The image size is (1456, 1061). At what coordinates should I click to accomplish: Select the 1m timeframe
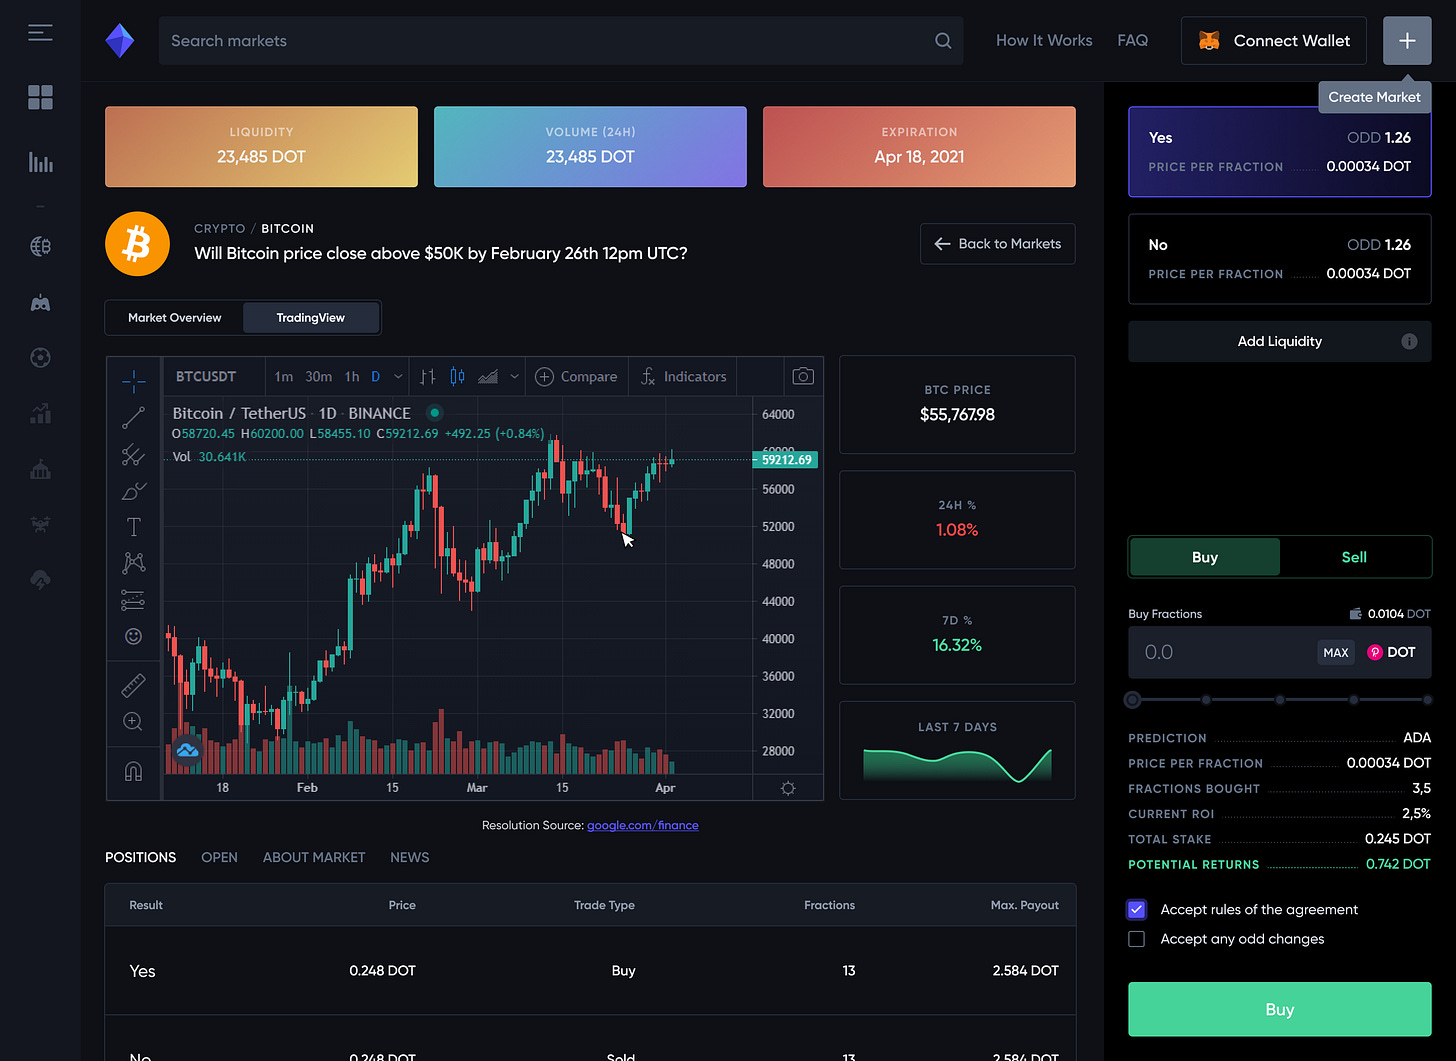click(284, 377)
